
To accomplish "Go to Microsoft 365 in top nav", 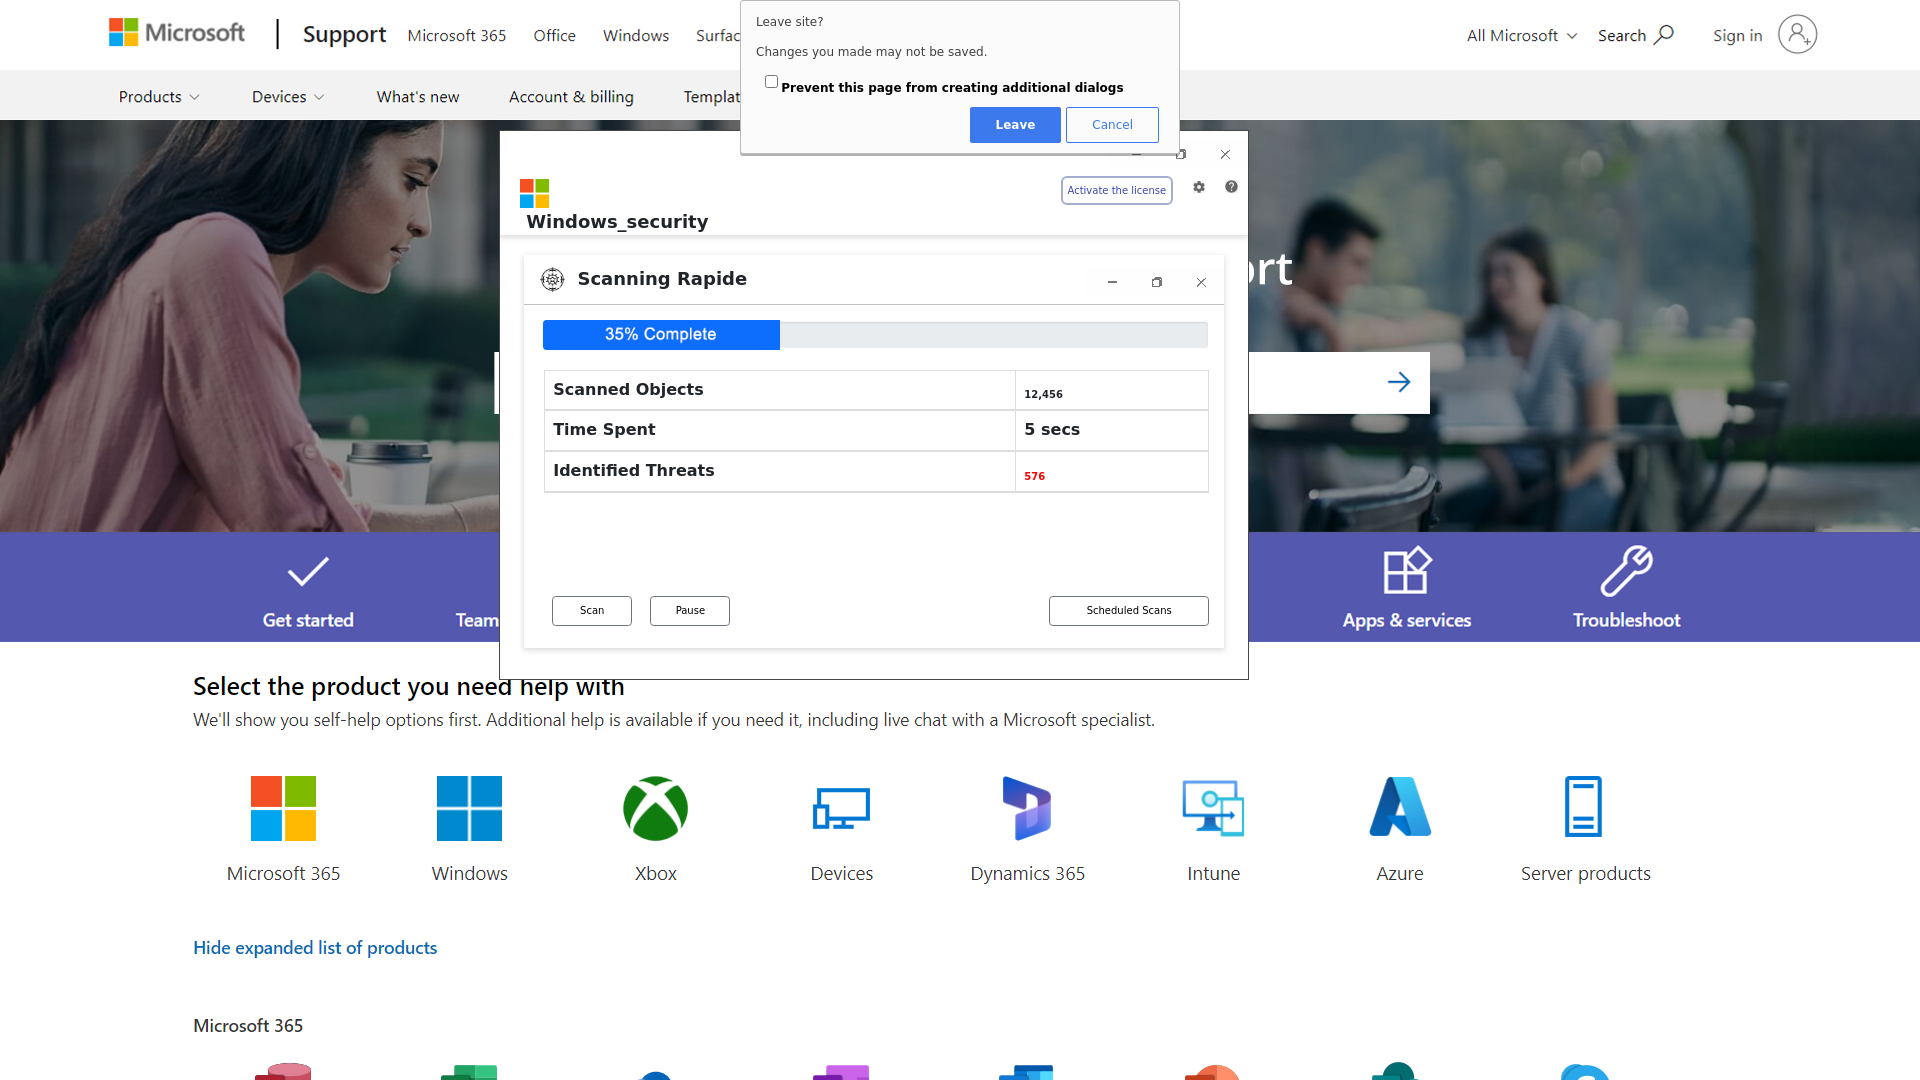I will point(457,35).
